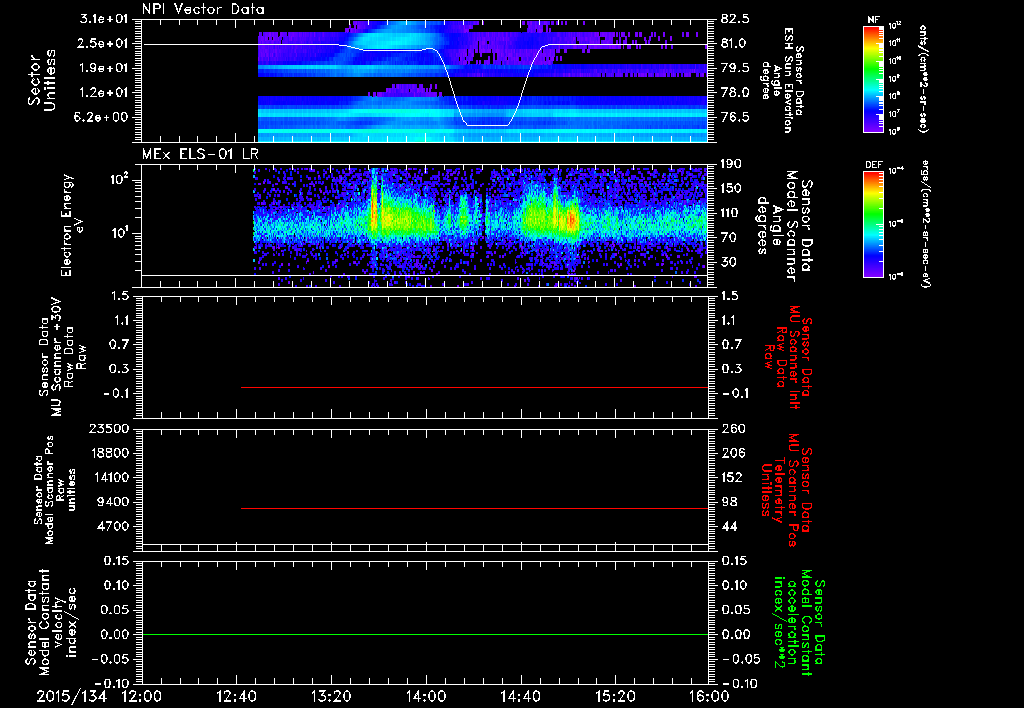Click the 'Model Scanner Pos Raw' axis label

point(55,490)
